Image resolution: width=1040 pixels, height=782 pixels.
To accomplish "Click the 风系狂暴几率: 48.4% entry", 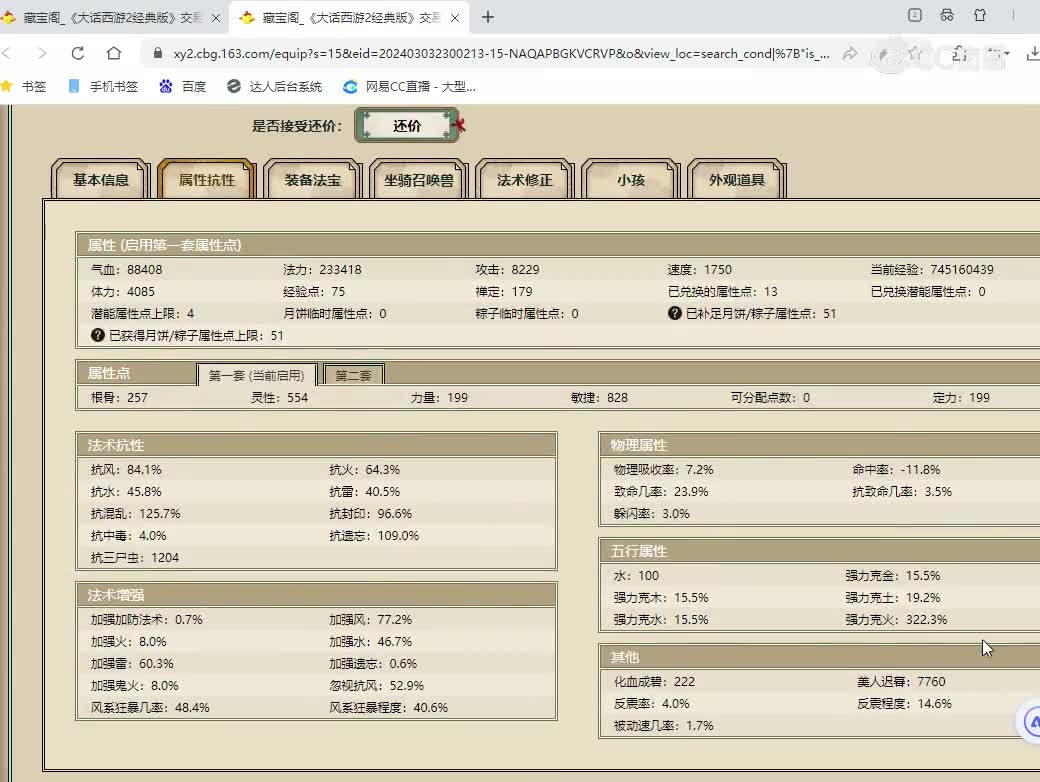I will (x=150, y=707).
